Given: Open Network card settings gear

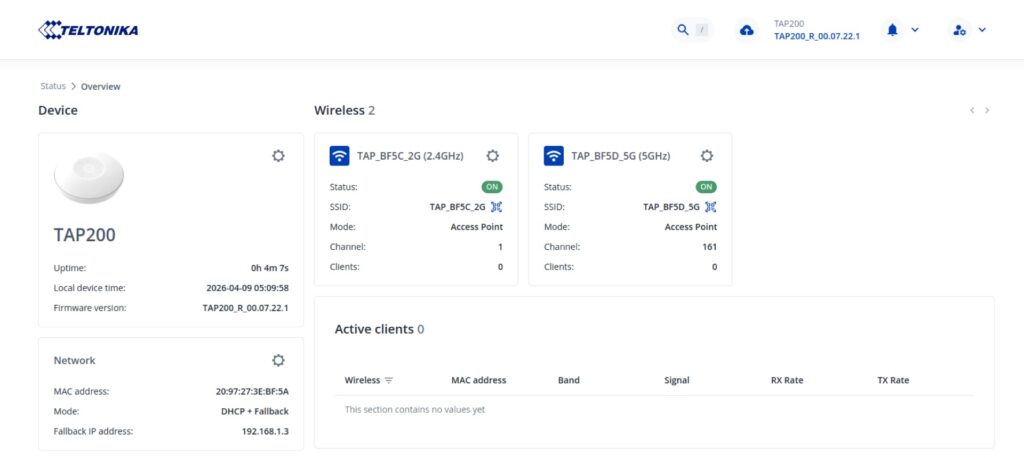Looking at the screenshot, I should [x=278, y=360].
